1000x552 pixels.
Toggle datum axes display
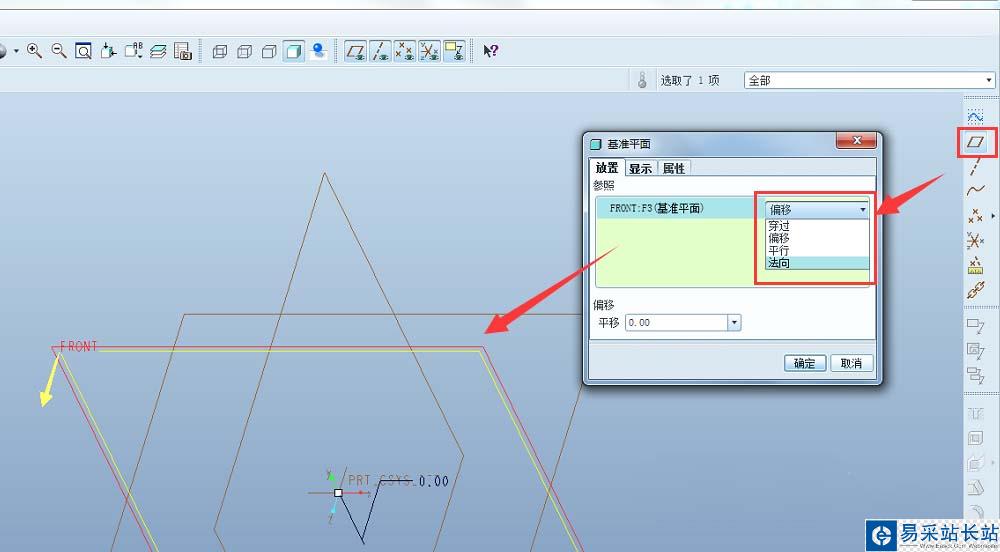[x=381, y=51]
